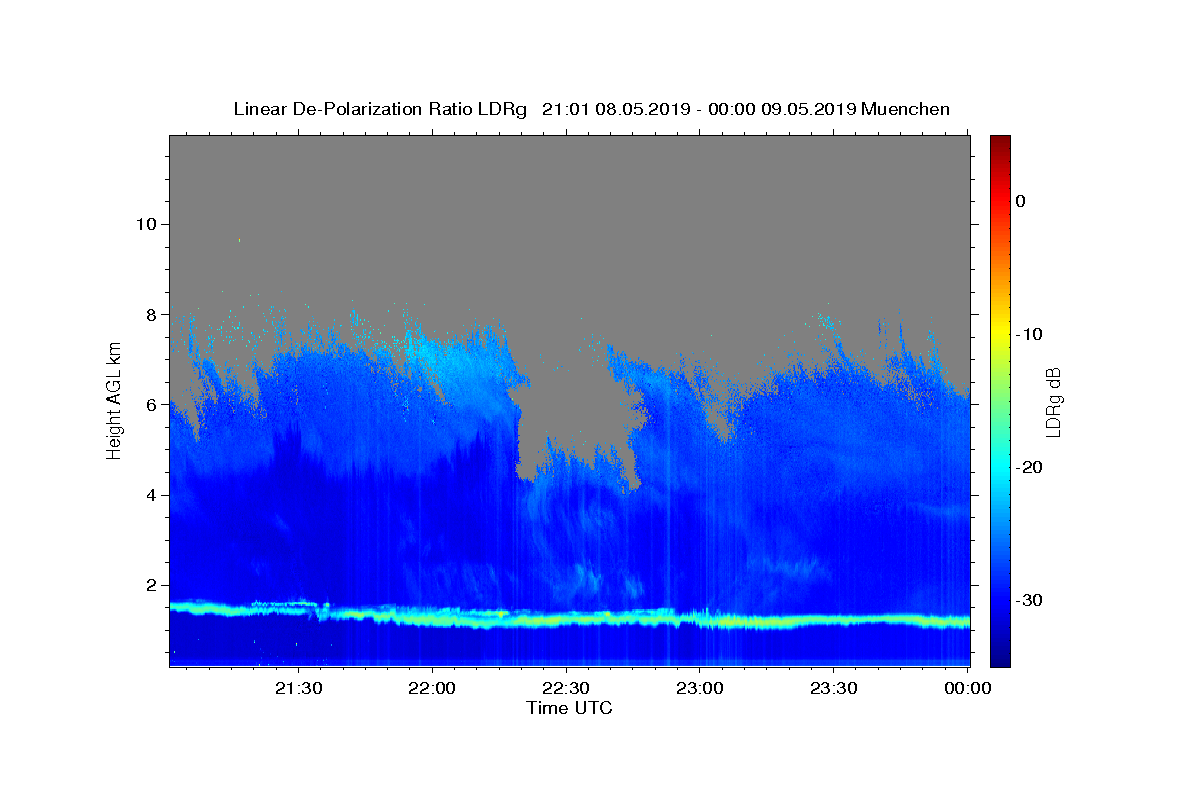Click the 22:00 time tick label
Viewport: 1200px width, 800px height.
pos(432,688)
